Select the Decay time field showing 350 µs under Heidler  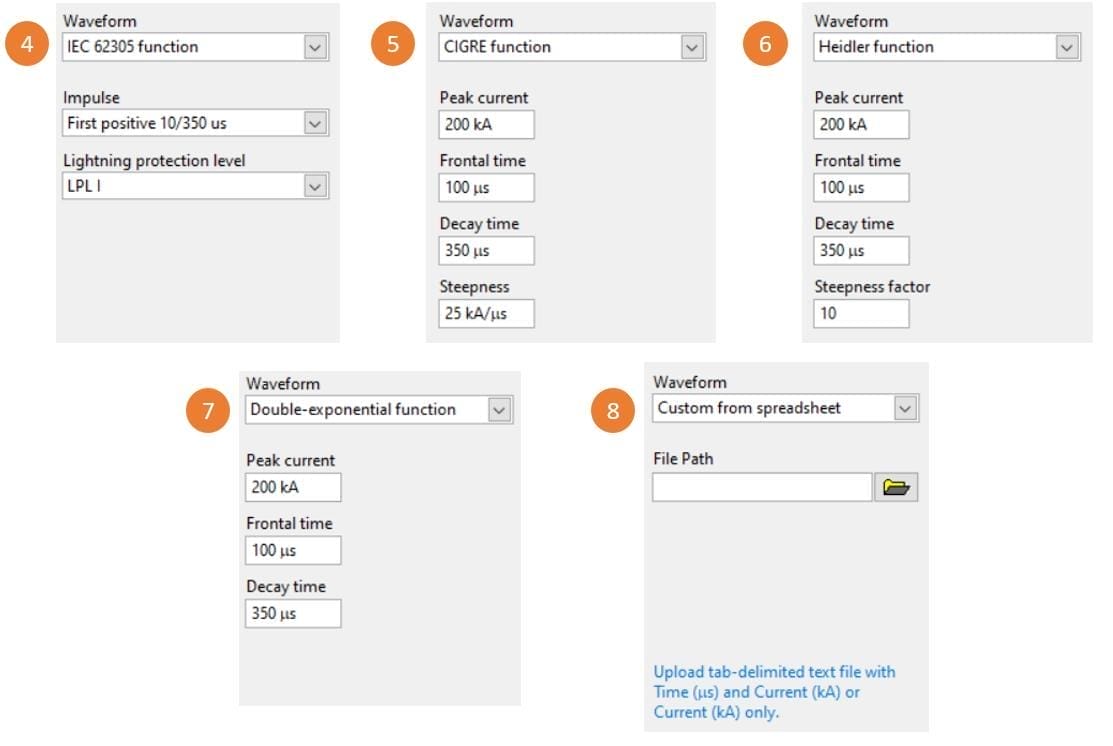coord(860,250)
